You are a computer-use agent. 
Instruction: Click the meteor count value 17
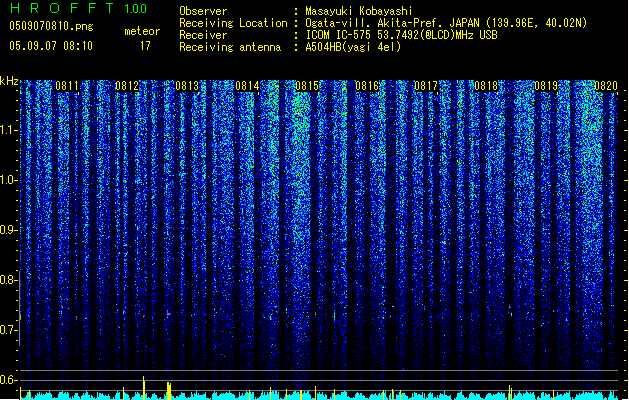point(145,46)
